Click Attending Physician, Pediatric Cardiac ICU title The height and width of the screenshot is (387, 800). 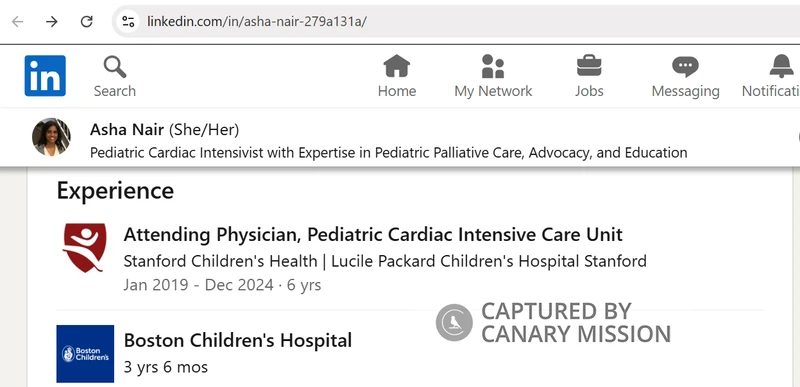(x=373, y=235)
